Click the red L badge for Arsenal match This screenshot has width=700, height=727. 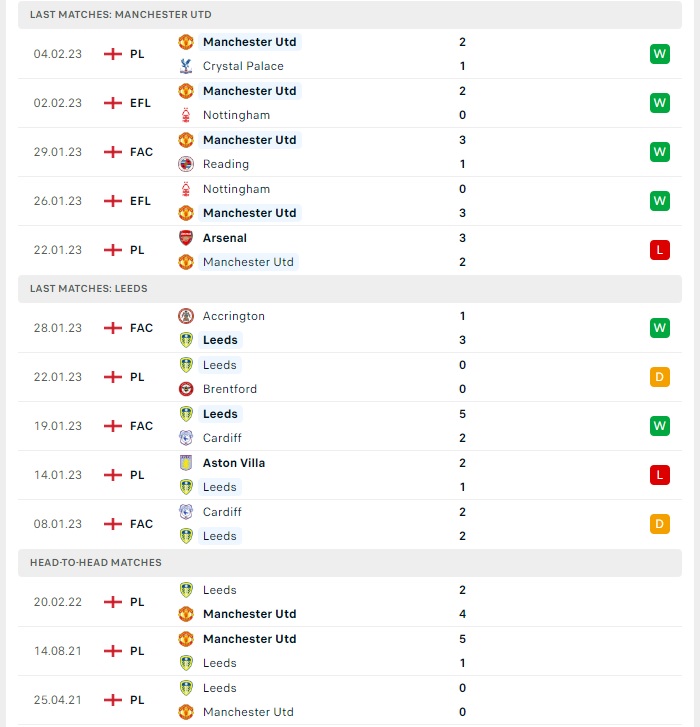pos(660,250)
